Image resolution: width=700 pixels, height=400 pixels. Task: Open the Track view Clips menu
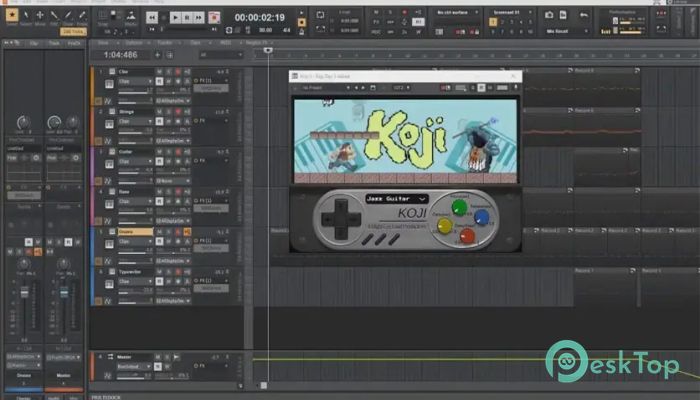tap(196, 43)
